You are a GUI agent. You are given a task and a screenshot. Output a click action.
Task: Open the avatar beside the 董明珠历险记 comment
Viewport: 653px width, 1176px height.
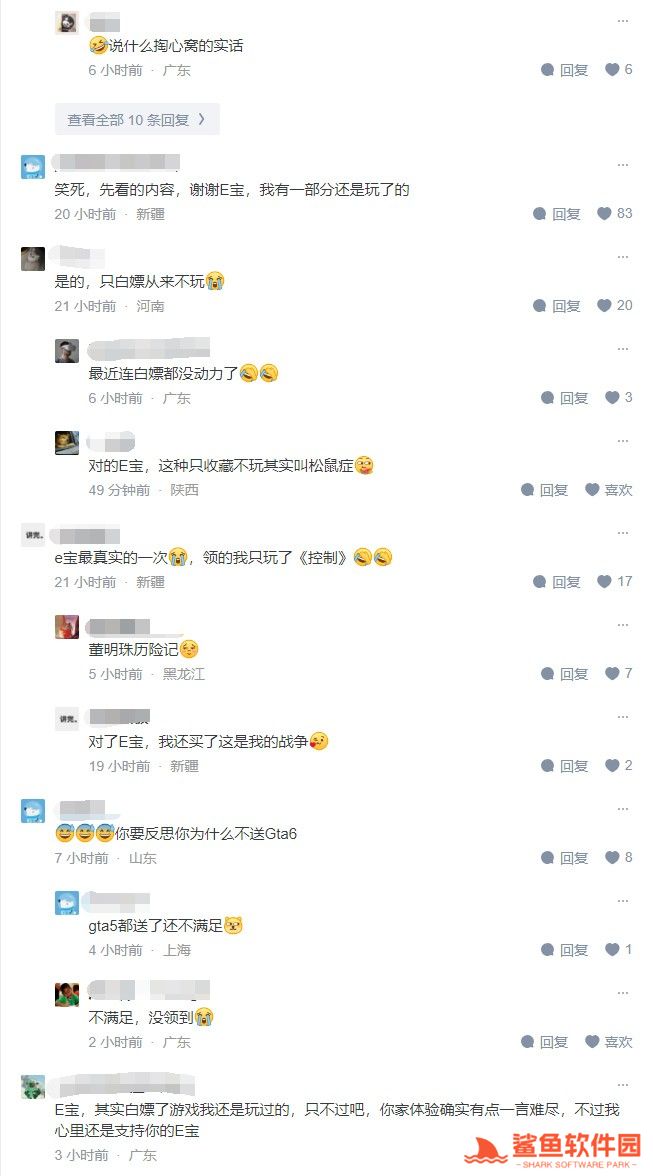(67, 626)
